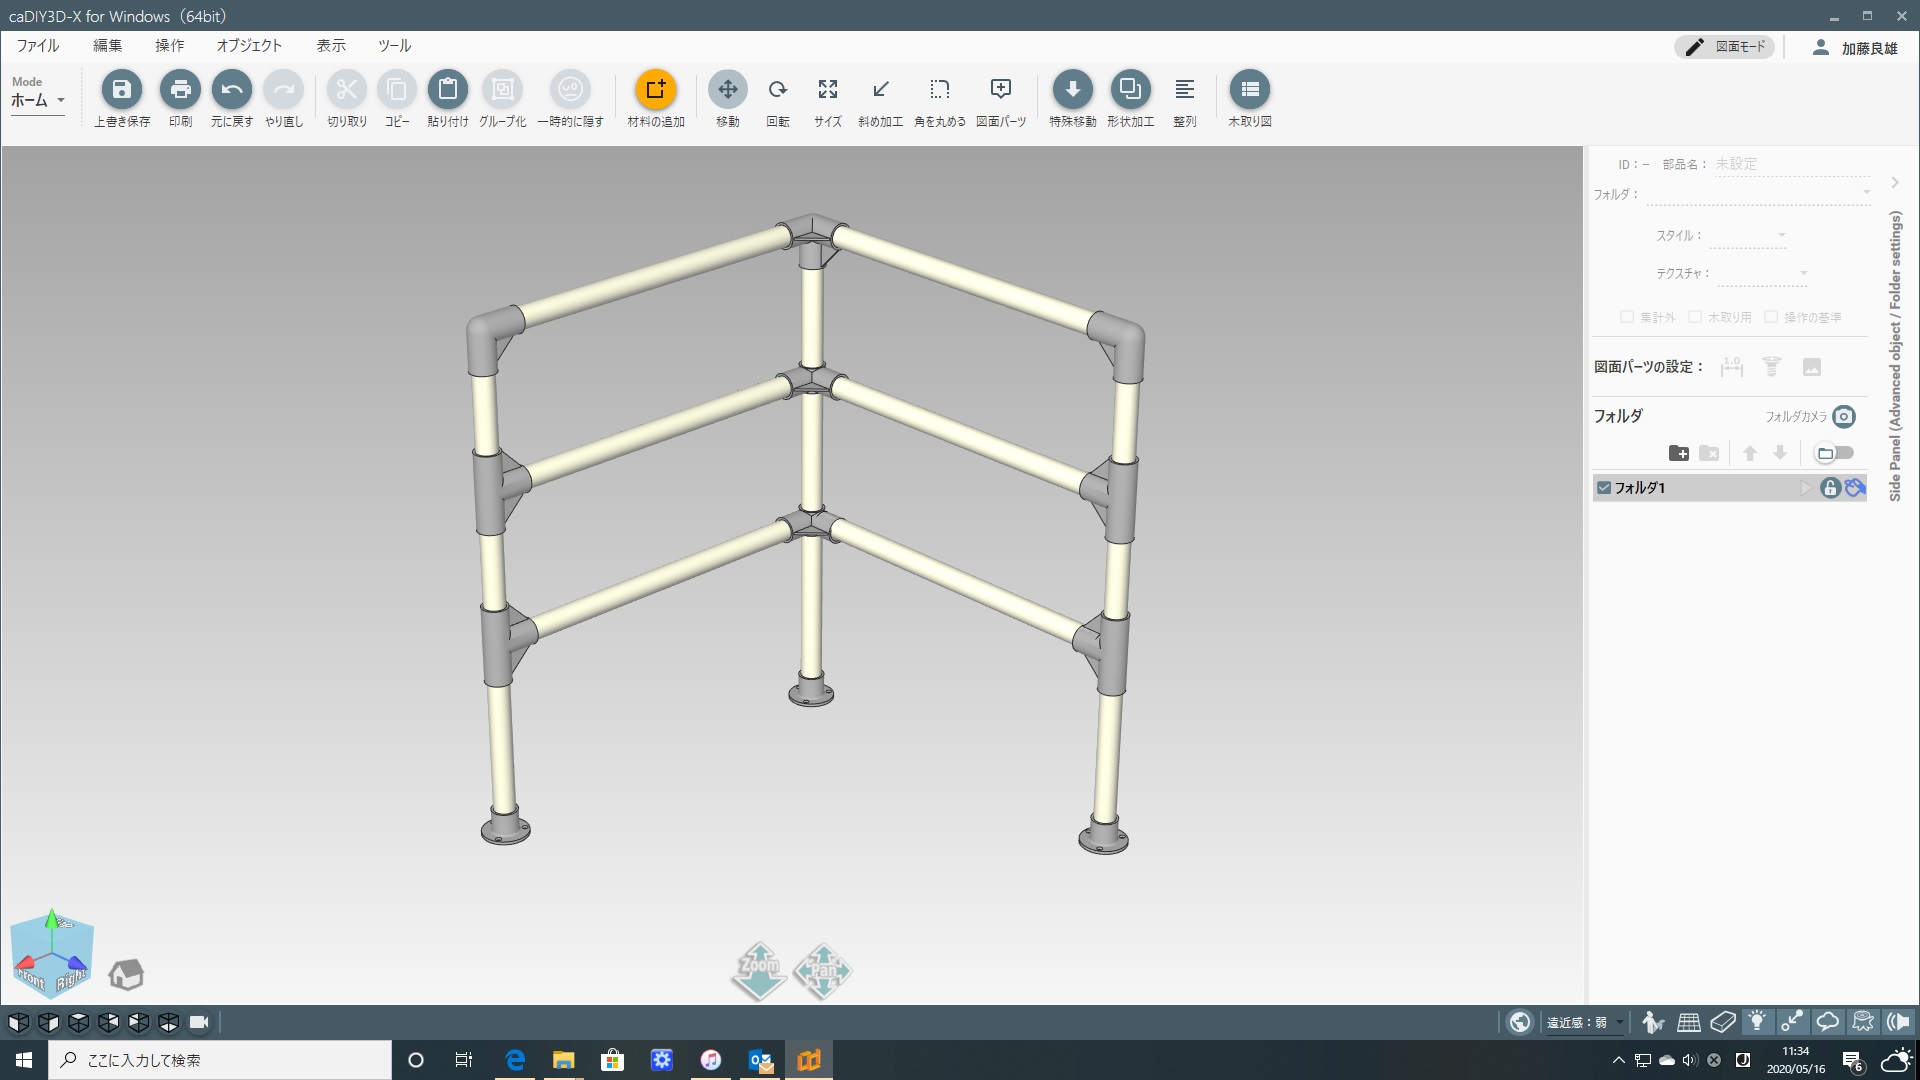Open the オブジェクト menu
The height and width of the screenshot is (1080, 1920).
pyautogui.click(x=249, y=46)
